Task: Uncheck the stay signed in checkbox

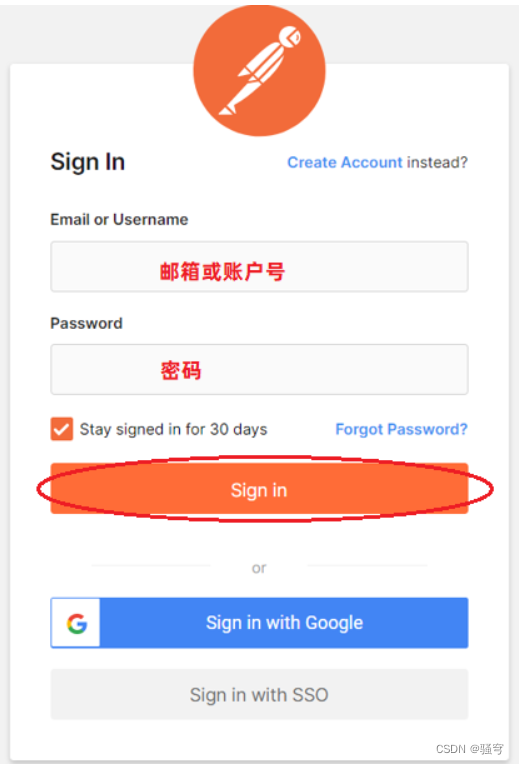Action: click(62, 429)
